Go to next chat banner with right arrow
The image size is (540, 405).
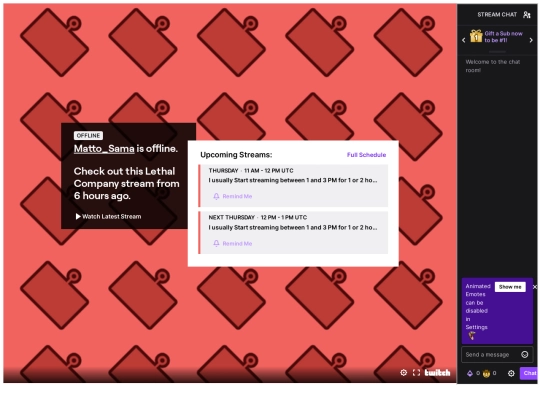click(531, 40)
